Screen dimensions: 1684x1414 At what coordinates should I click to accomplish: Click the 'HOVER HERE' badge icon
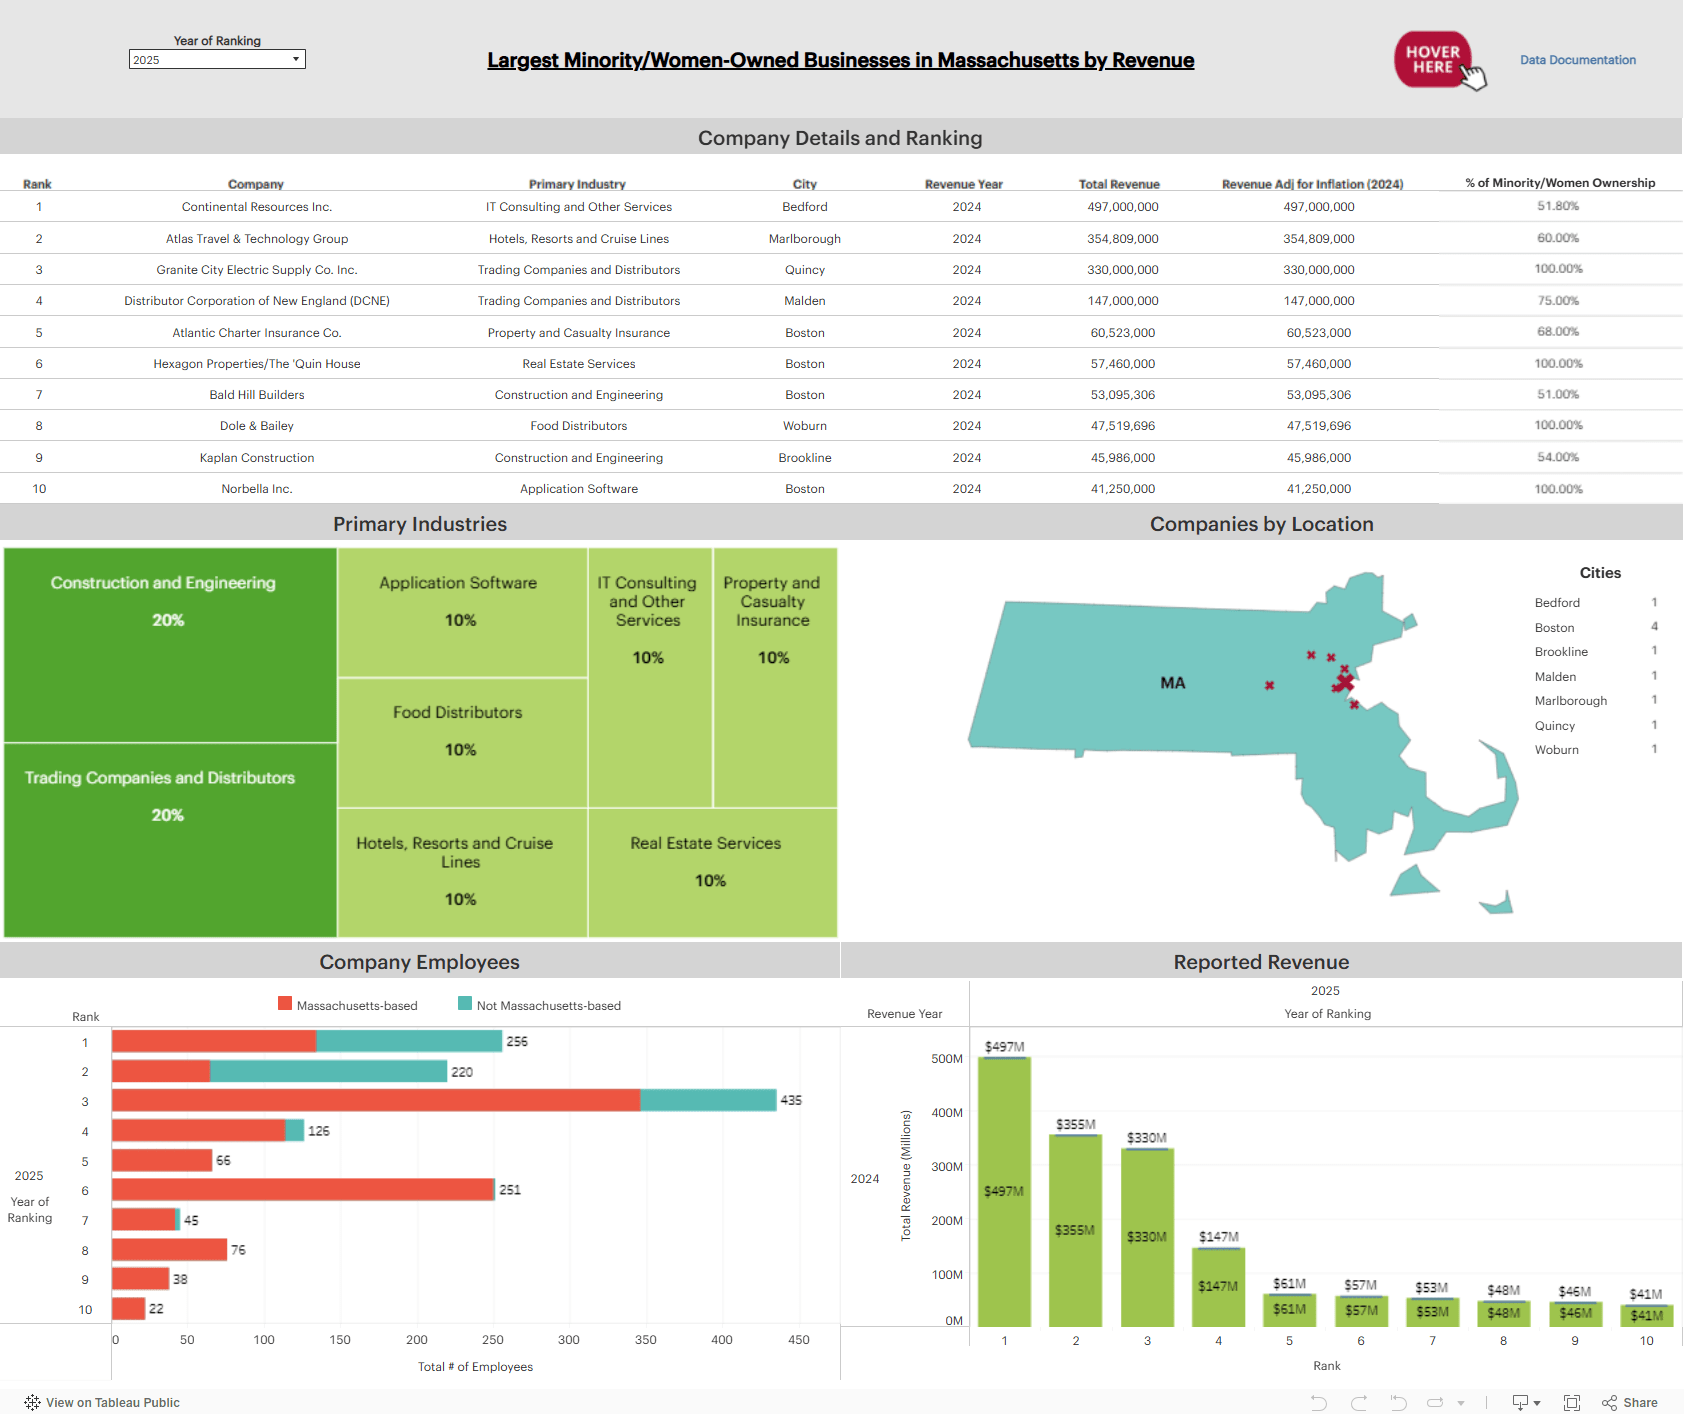1438,59
